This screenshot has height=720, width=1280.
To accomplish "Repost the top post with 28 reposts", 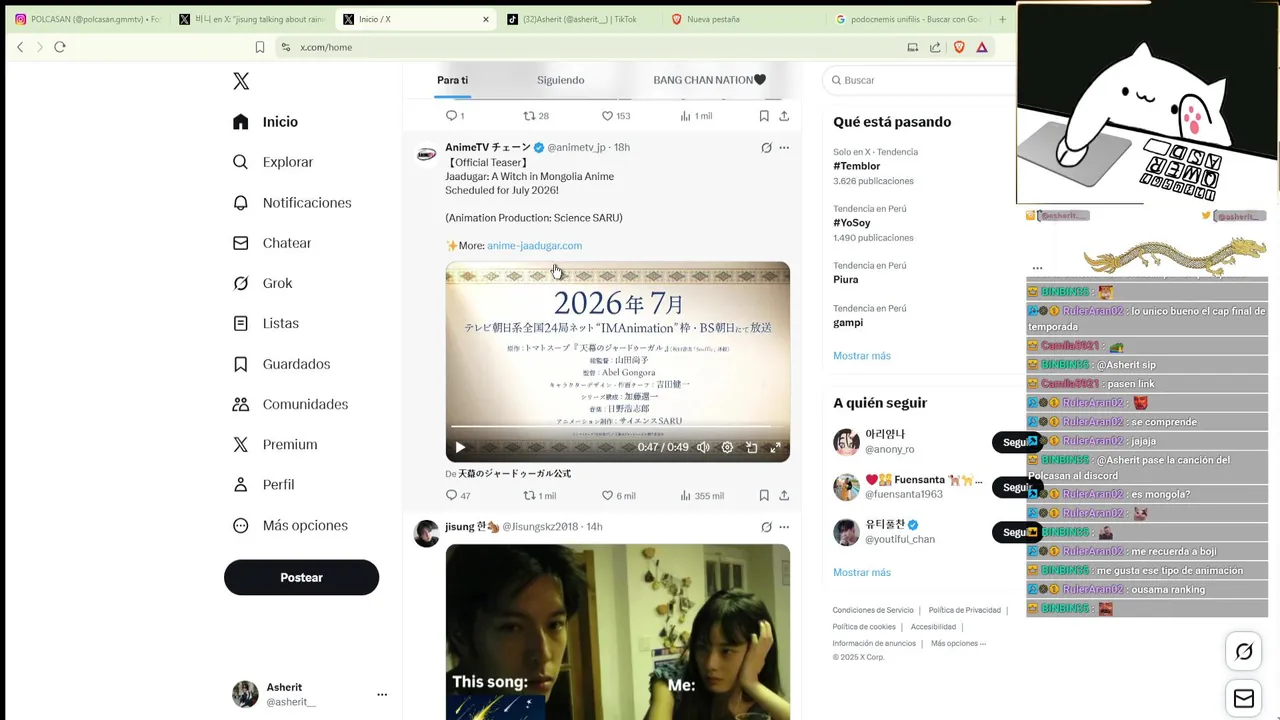I will point(537,116).
